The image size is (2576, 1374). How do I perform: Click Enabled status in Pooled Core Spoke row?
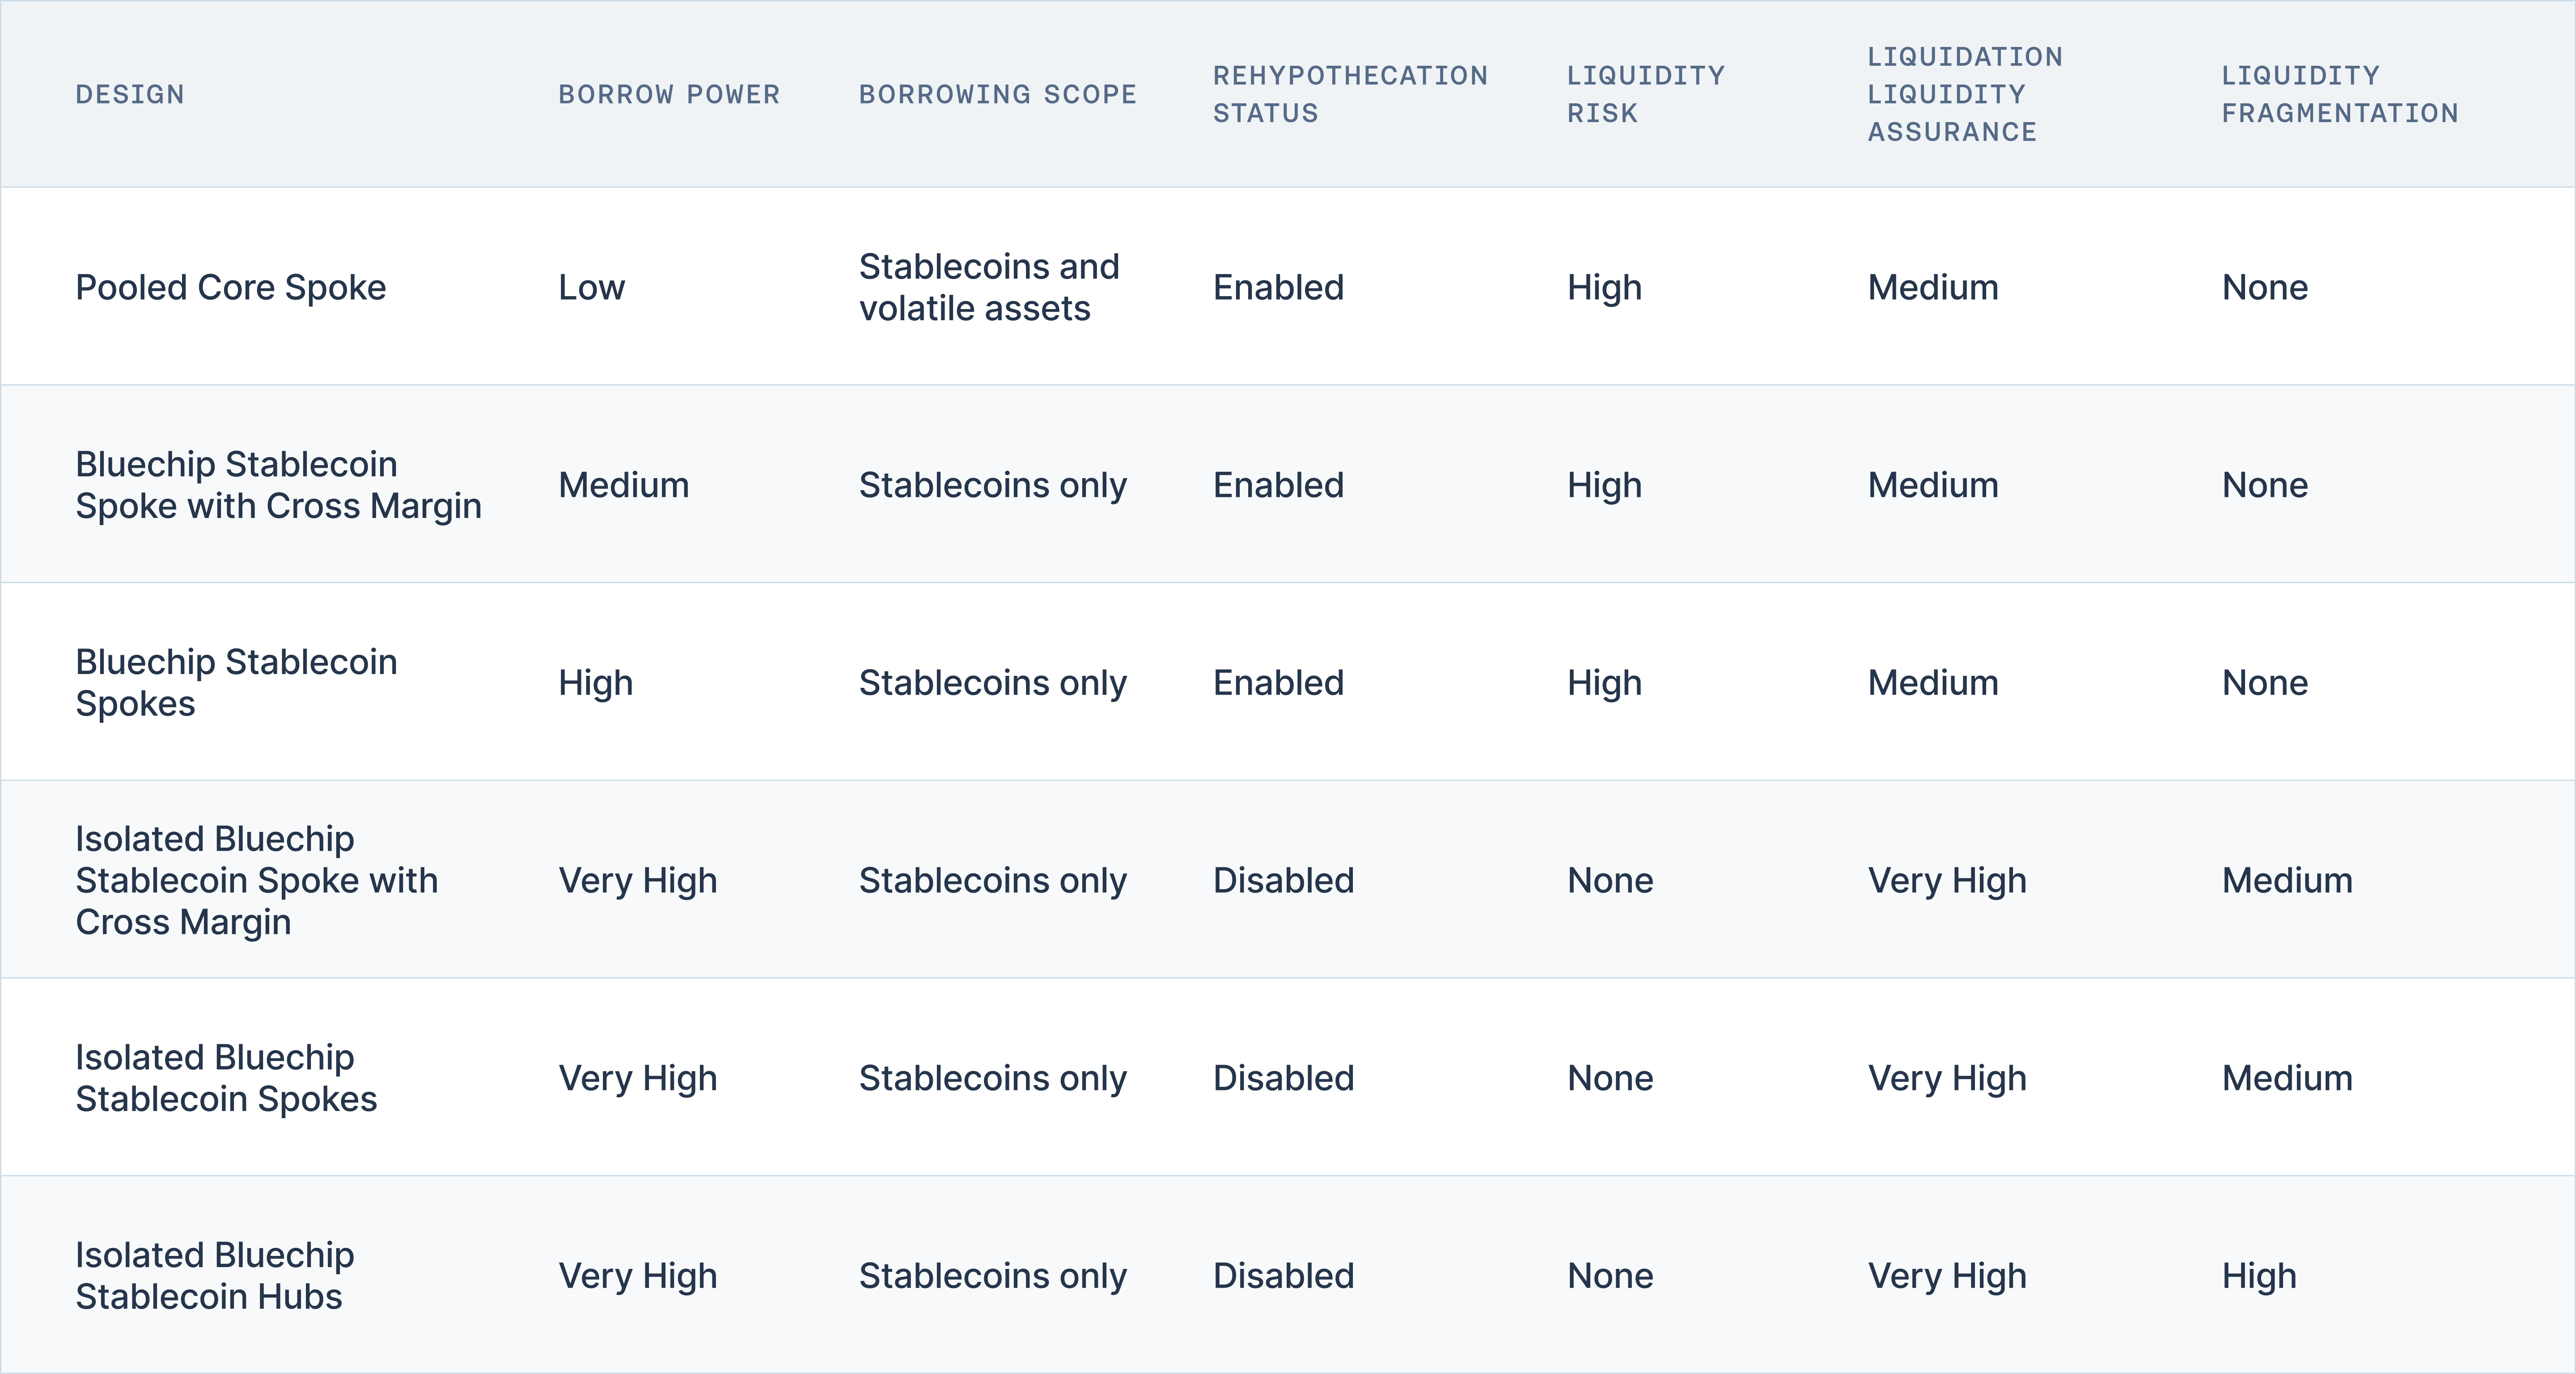[1278, 288]
